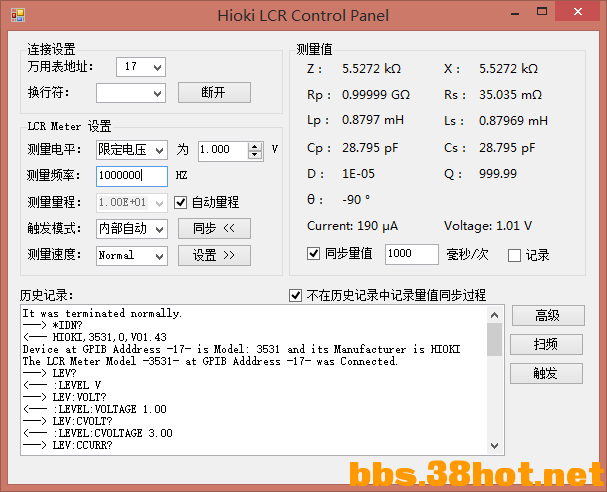Enable the 记录 record checkbox

point(514,255)
